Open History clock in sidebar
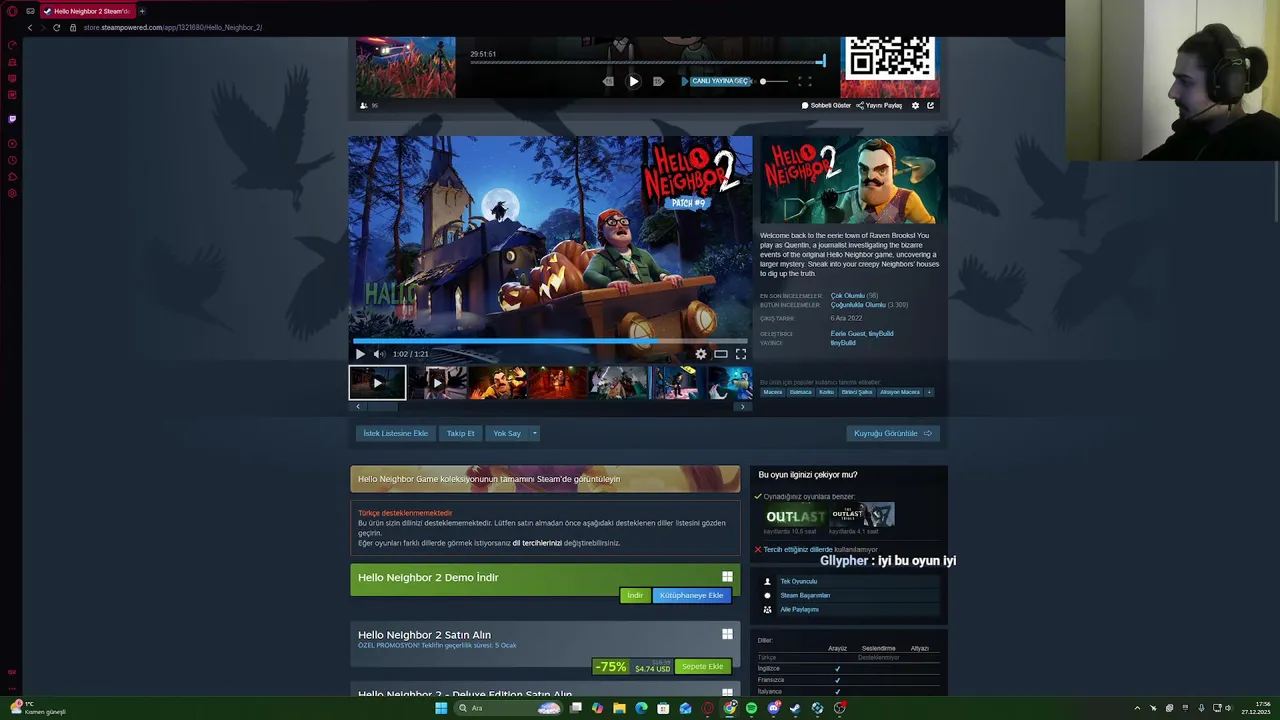Screen dimensions: 1280x720 pyautogui.click(x=12, y=160)
